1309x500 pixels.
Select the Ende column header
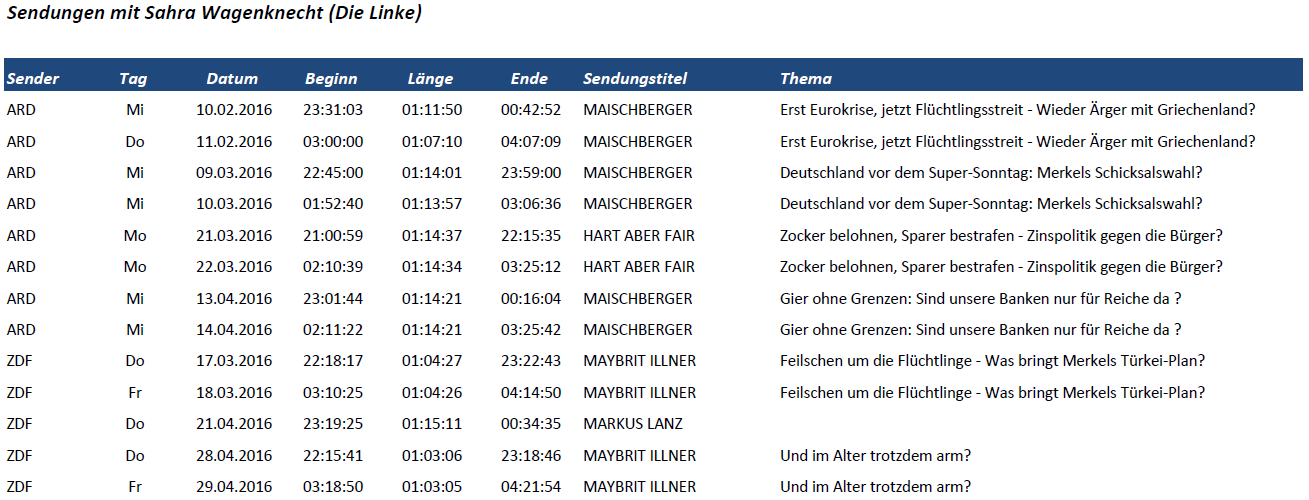click(529, 79)
